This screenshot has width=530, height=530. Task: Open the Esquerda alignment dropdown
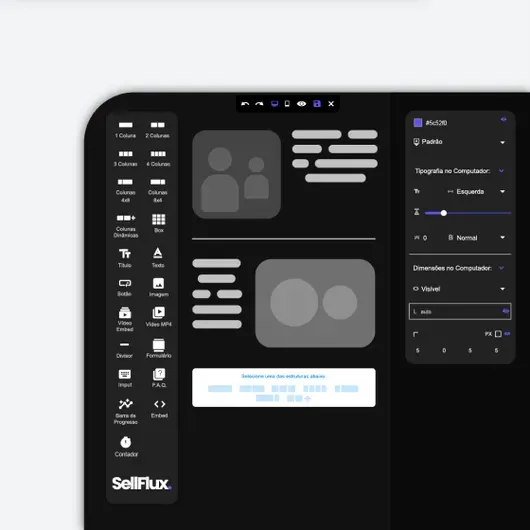pos(477,192)
